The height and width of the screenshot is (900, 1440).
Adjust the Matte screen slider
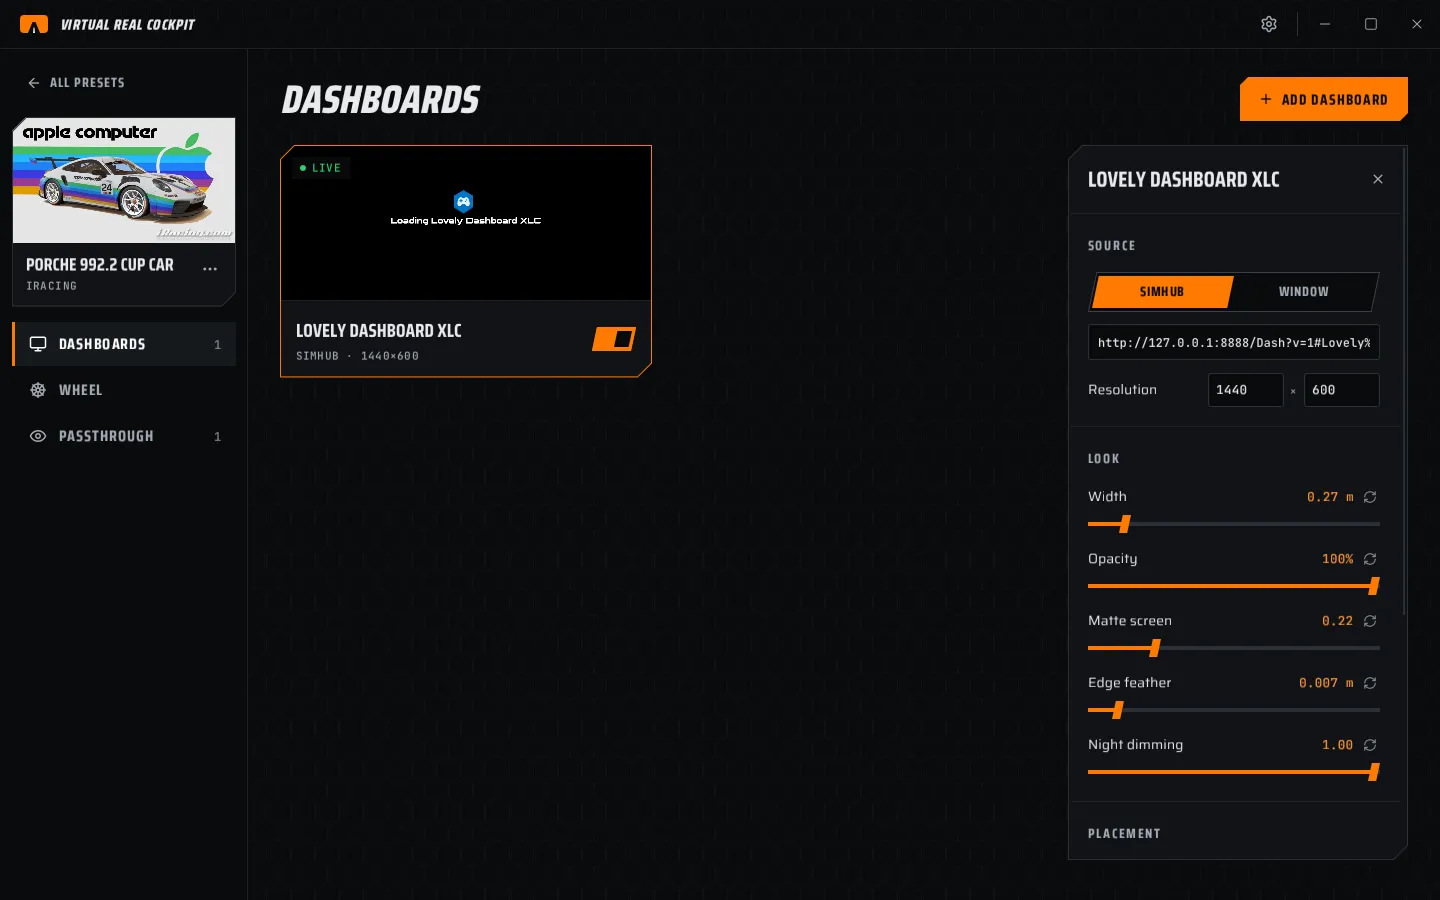pos(1234,648)
